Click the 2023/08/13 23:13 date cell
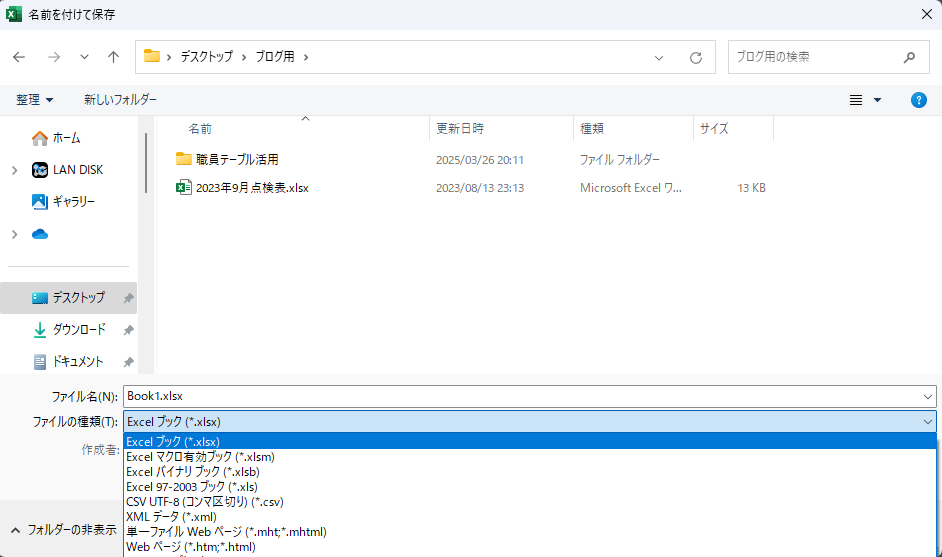Image resolution: width=942 pixels, height=557 pixels. click(480, 188)
